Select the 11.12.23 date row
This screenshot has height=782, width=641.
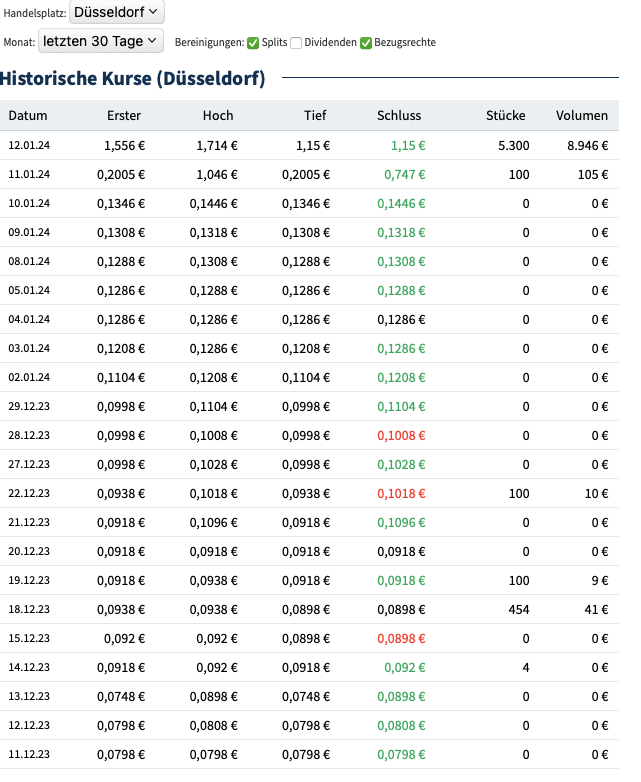coord(29,754)
